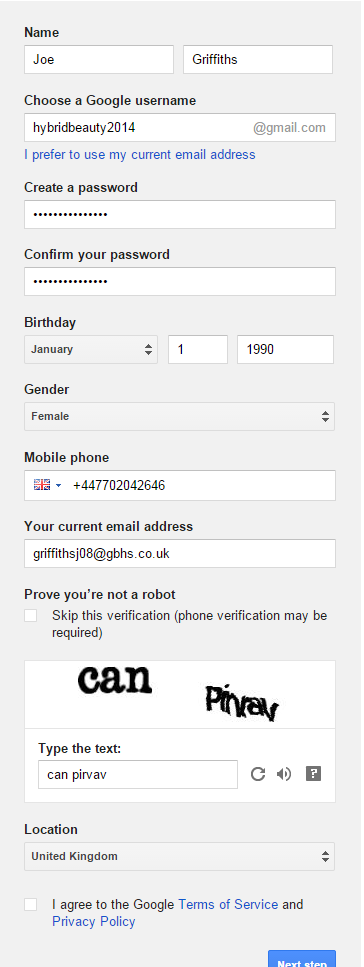Click the last name field containing Griffiths
This screenshot has height=967, width=364.
[258, 60]
